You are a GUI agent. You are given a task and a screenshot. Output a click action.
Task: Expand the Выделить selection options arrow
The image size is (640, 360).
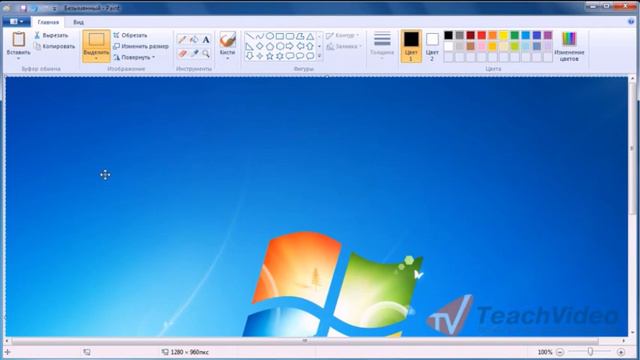click(x=96, y=59)
